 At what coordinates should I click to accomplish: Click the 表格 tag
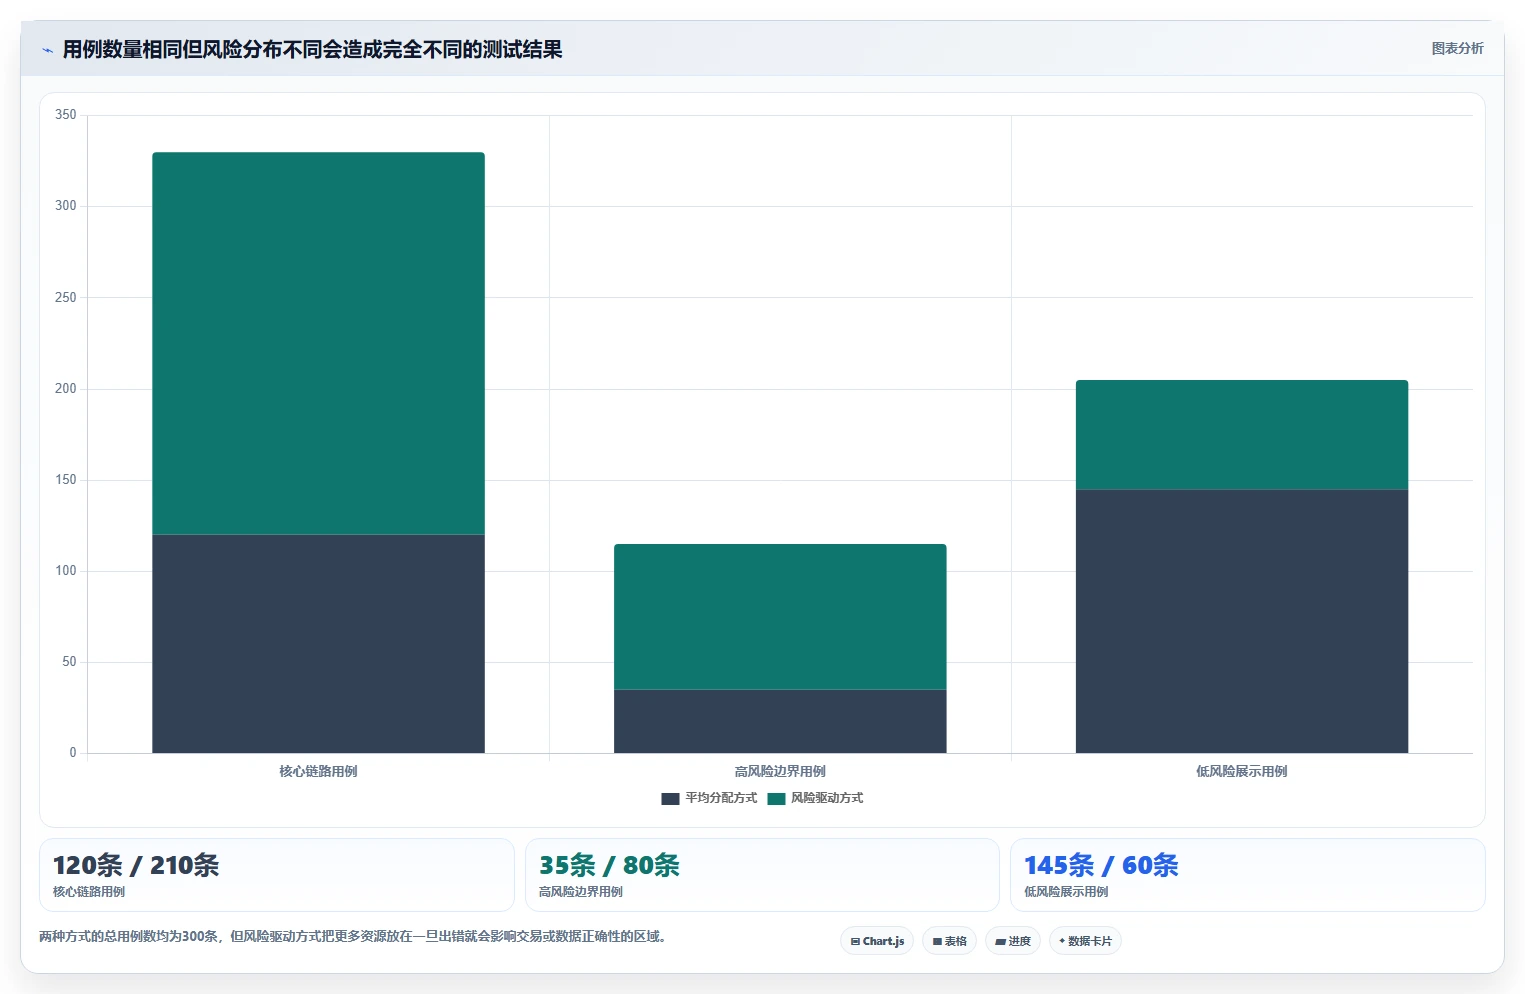pyautogui.click(x=949, y=941)
